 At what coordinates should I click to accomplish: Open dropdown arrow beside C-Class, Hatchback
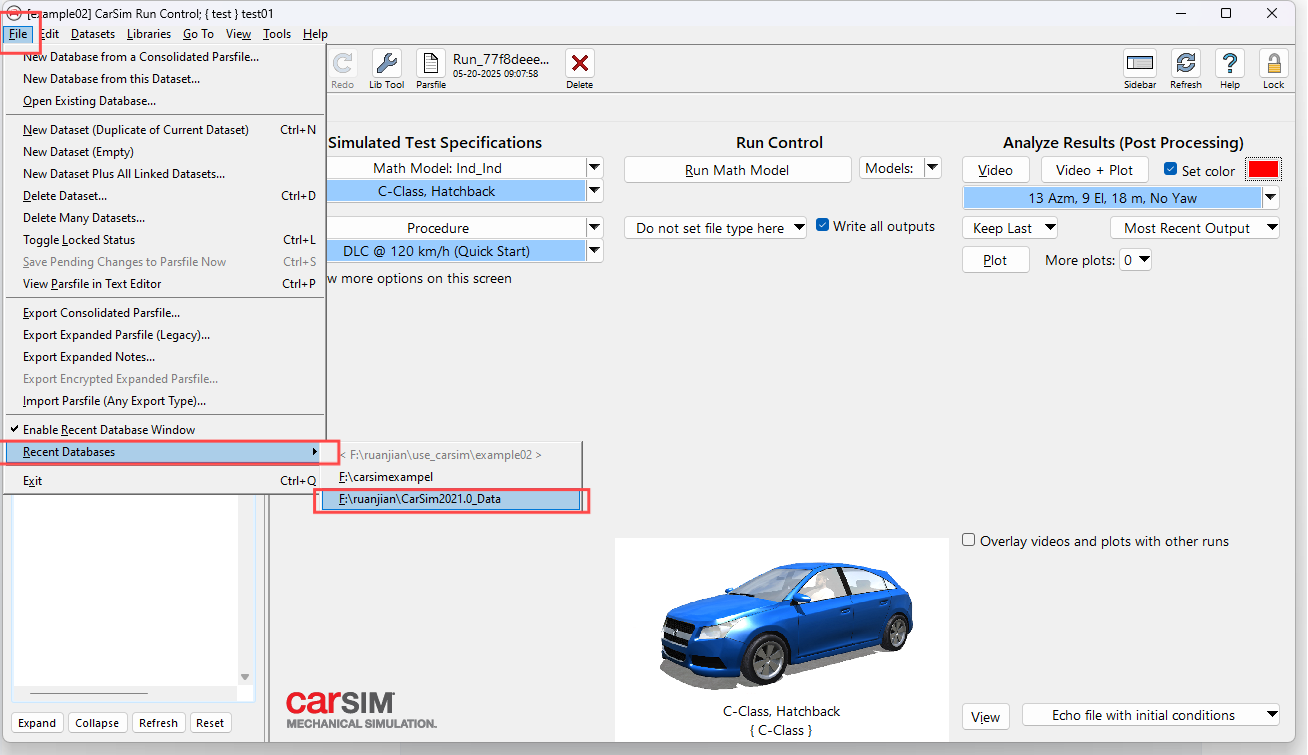[595, 191]
